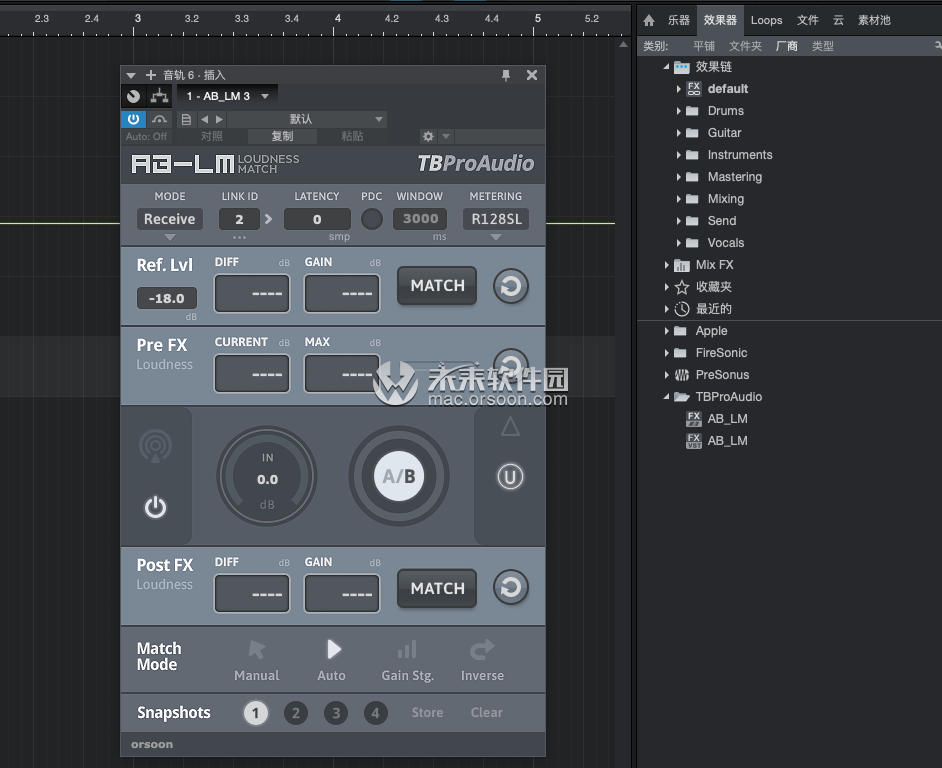The image size is (942, 768).
Task: Go to the next preset arrow
Action: pos(219,120)
